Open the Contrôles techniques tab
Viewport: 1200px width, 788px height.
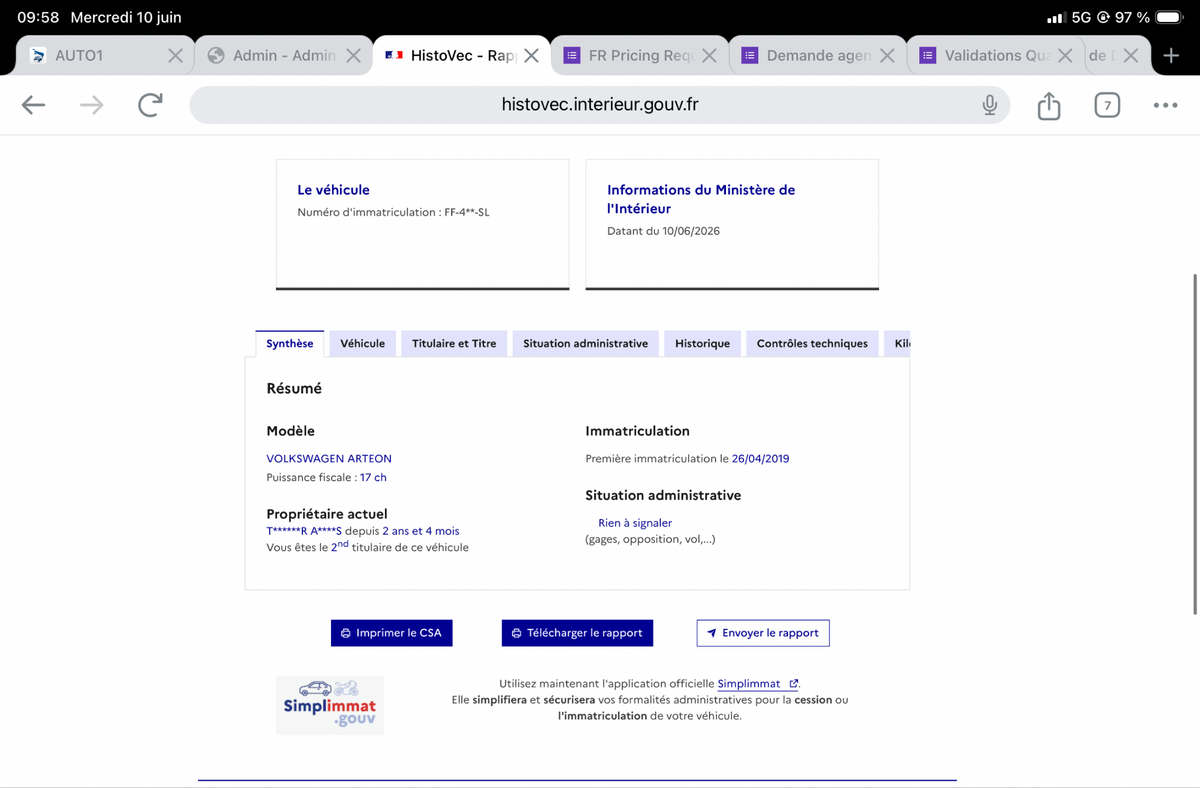(812, 343)
